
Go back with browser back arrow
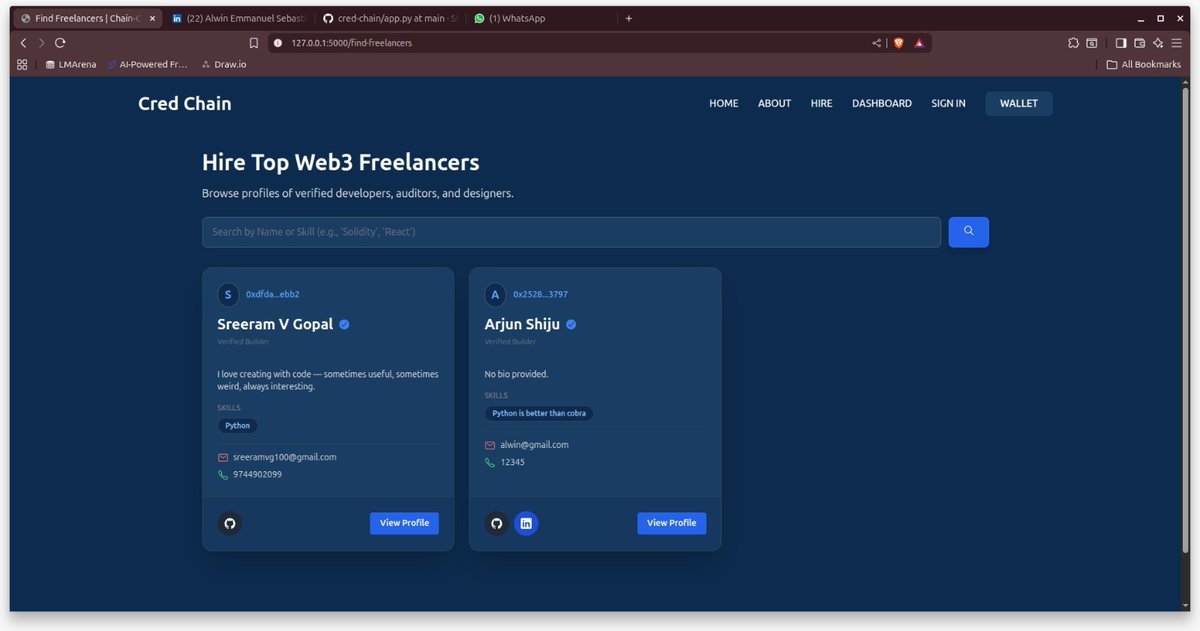coord(23,43)
